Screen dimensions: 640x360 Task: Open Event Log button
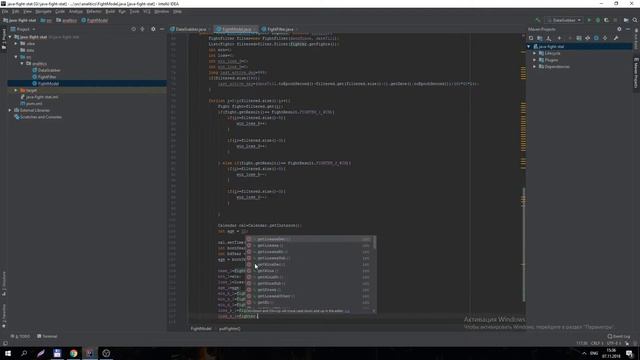coord(619,336)
